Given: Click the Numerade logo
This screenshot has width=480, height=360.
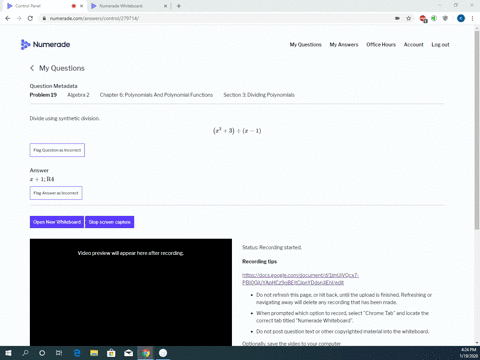Looking at the screenshot, I should click(45, 44).
